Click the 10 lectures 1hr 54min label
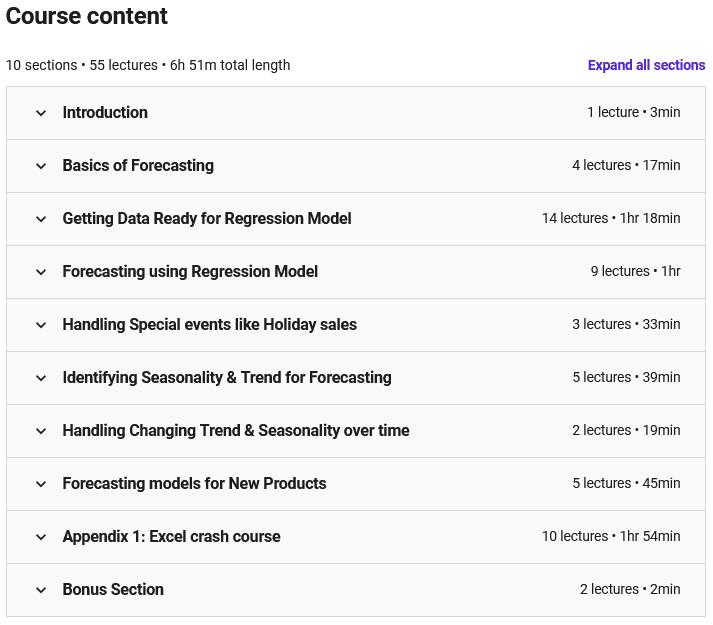The height and width of the screenshot is (625, 713). point(611,536)
